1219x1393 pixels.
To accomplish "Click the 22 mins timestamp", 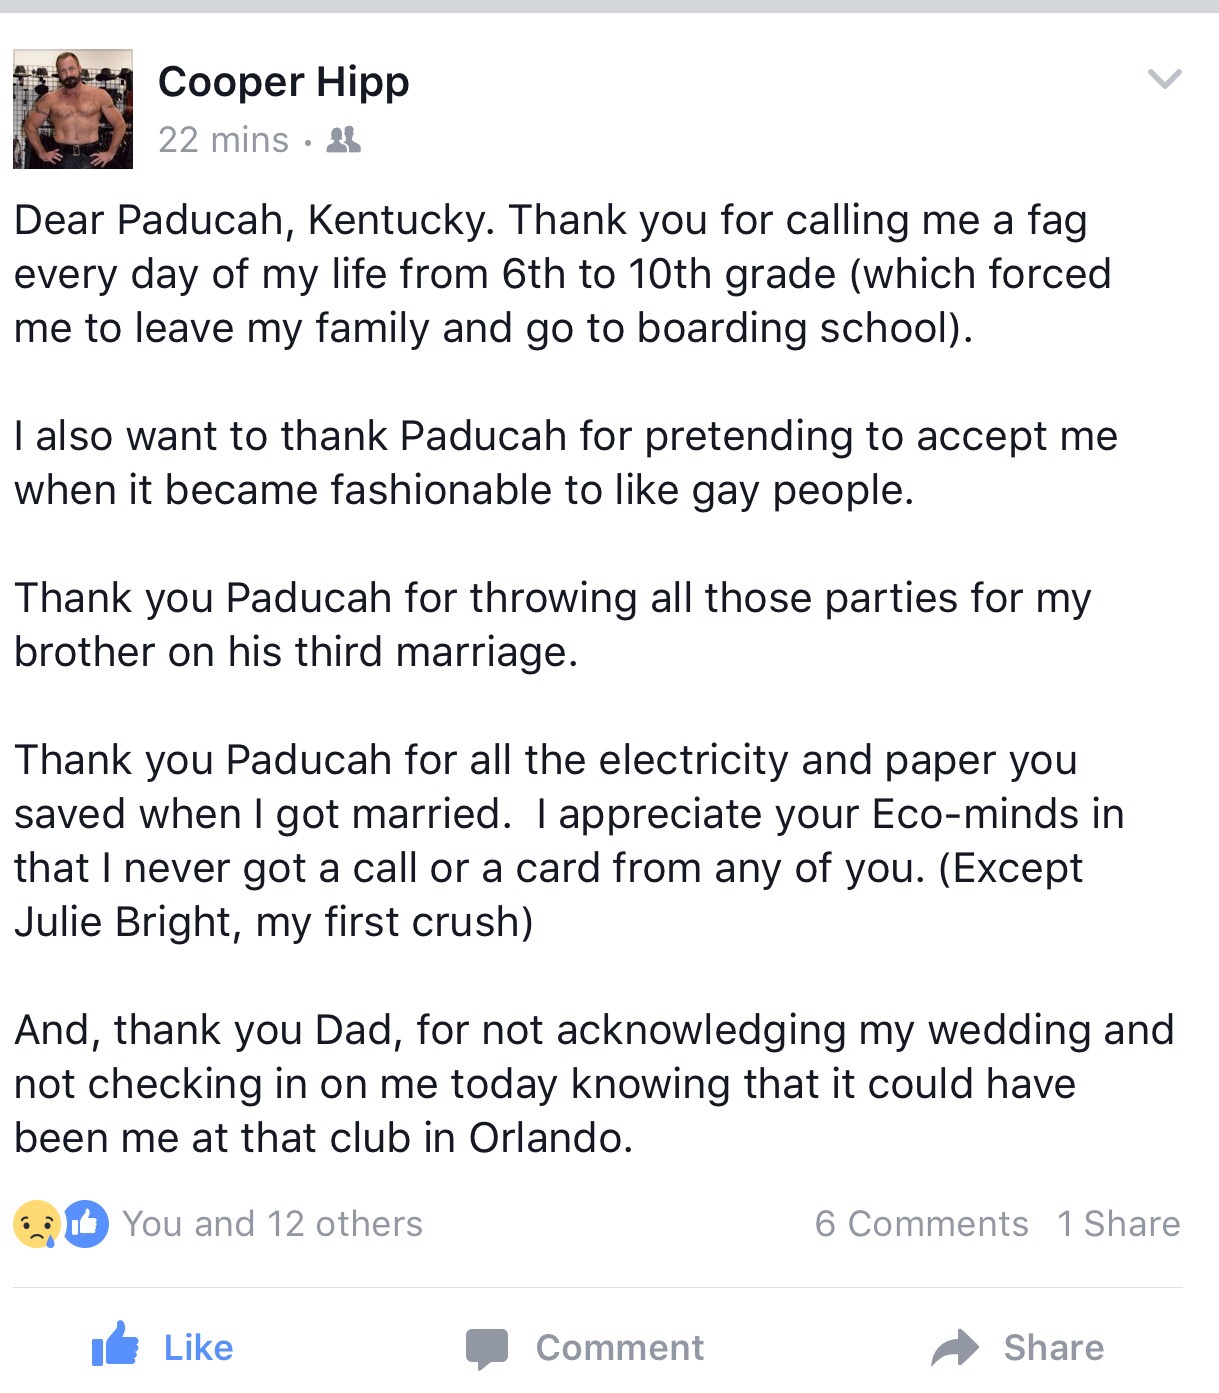I will tap(223, 140).
